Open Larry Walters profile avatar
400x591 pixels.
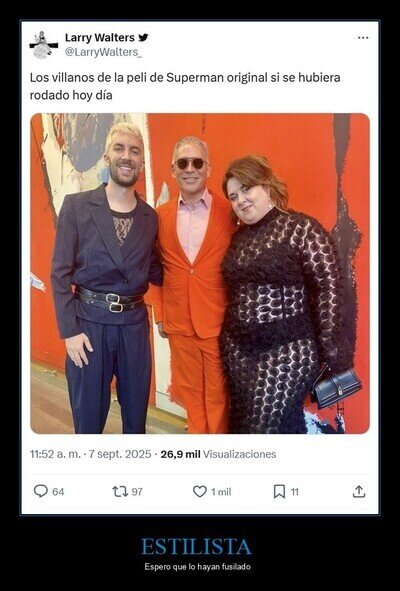pyautogui.click(x=43, y=45)
